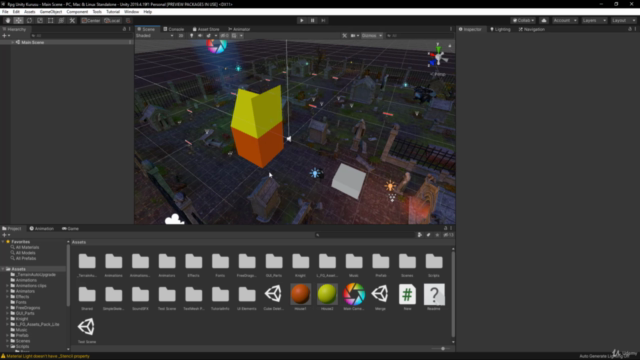Click the Pause button
This screenshot has width=640, height=360.
pyautogui.click(x=313, y=20)
